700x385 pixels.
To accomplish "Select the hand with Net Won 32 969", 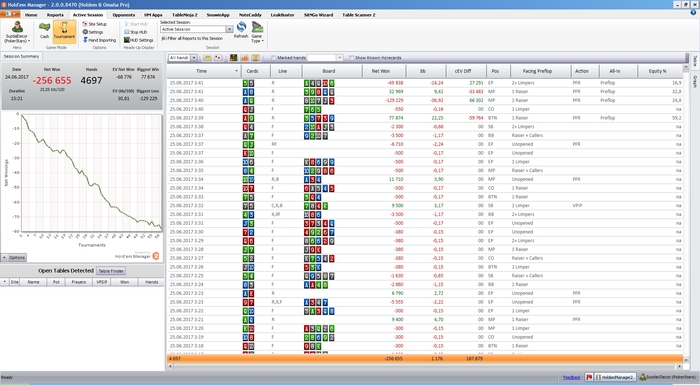I will coord(425,92).
